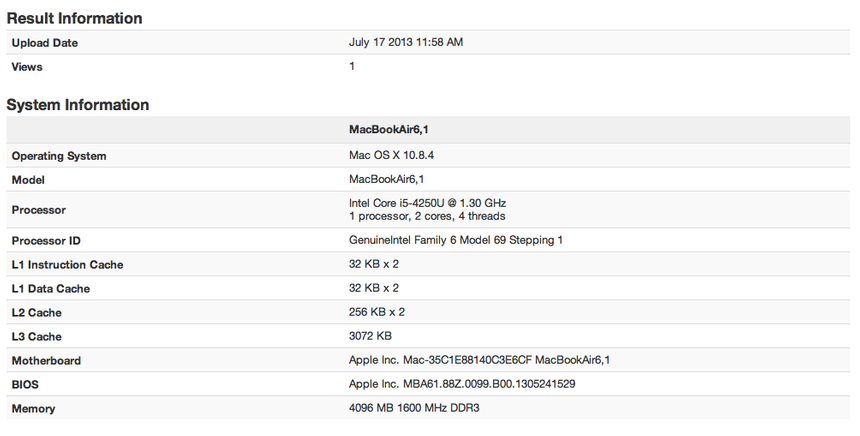Click the L2 Cache 256 KB x 2 value
This screenshot has width=860, height=436.
376,312
